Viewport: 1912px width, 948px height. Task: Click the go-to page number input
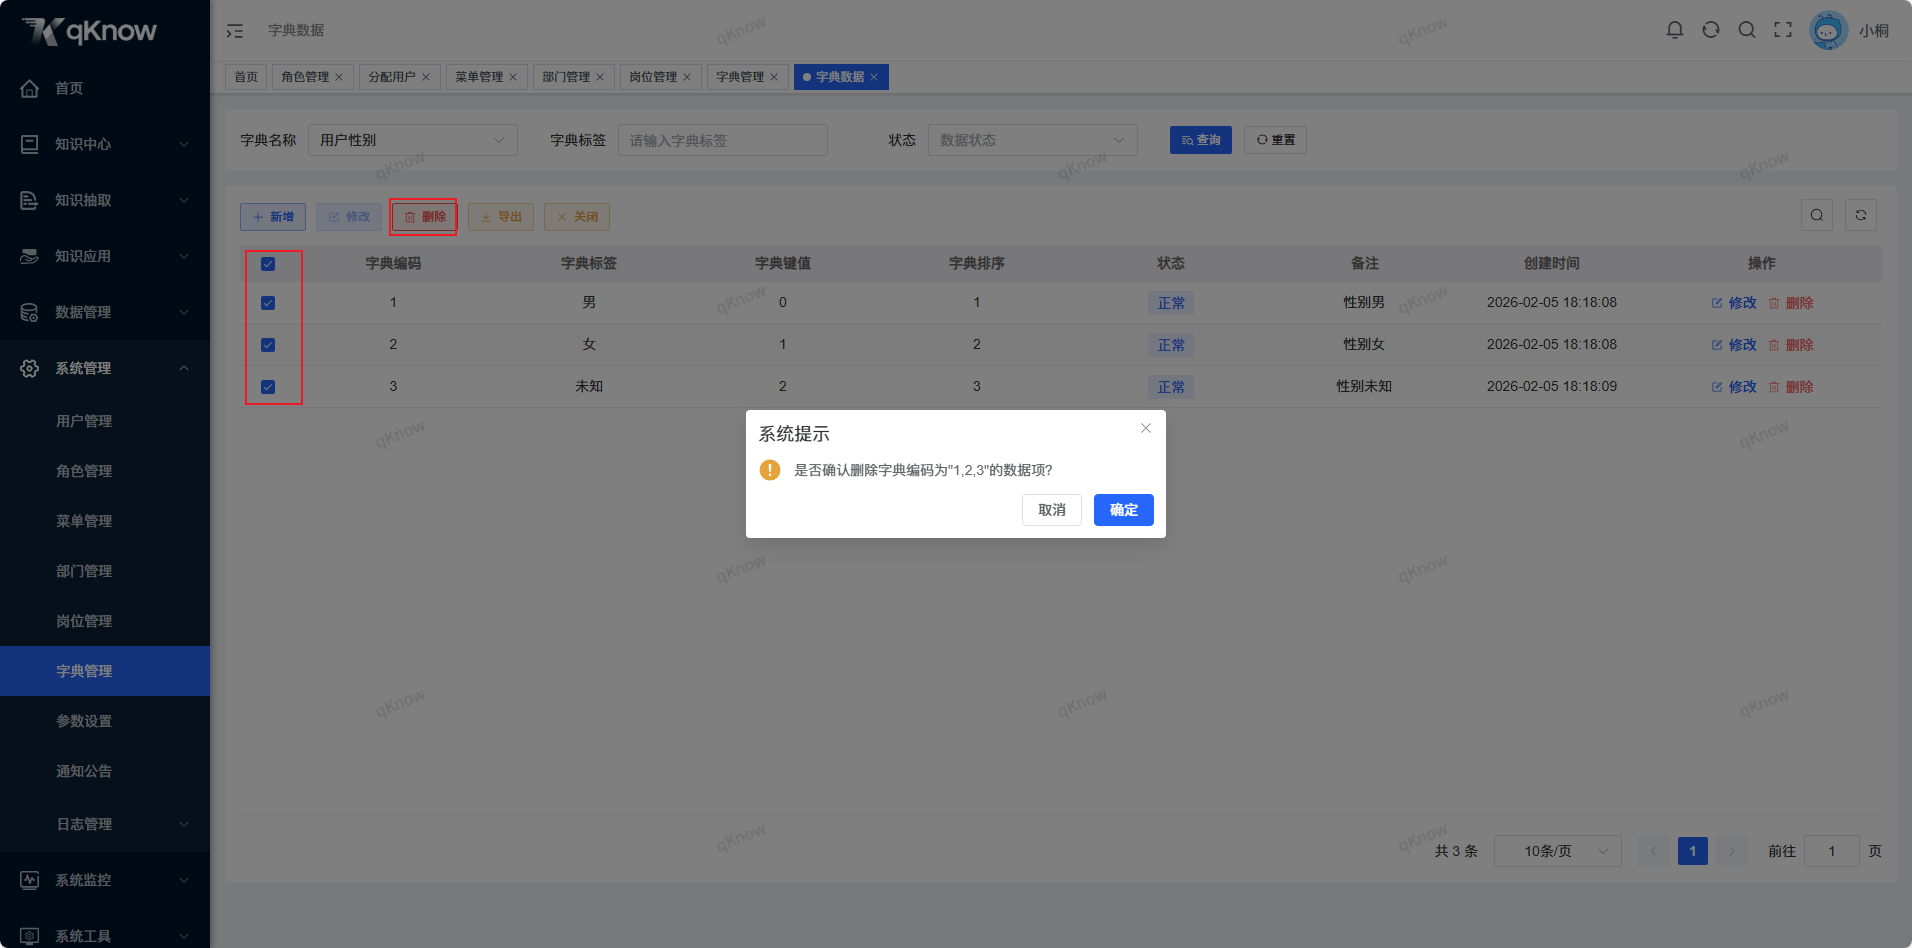pos(1832,851)
